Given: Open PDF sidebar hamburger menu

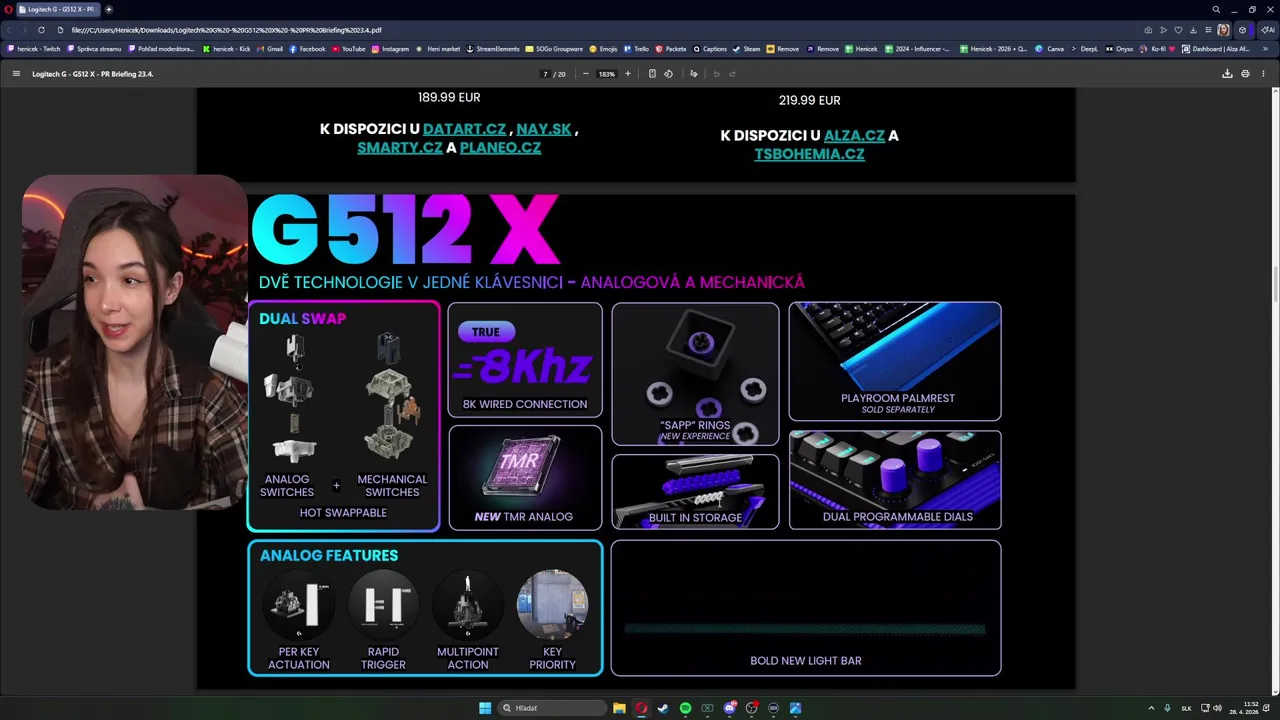Looking at the screenshot, I should [16, 74].
